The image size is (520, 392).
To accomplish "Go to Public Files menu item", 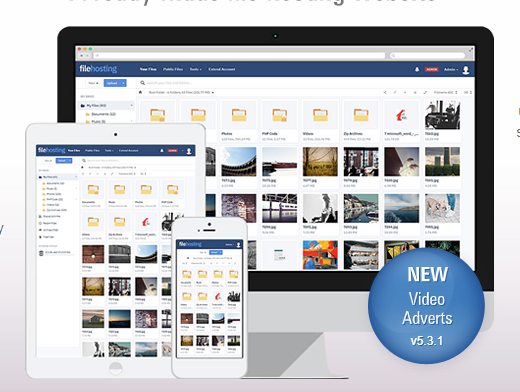I will point(173,69).
